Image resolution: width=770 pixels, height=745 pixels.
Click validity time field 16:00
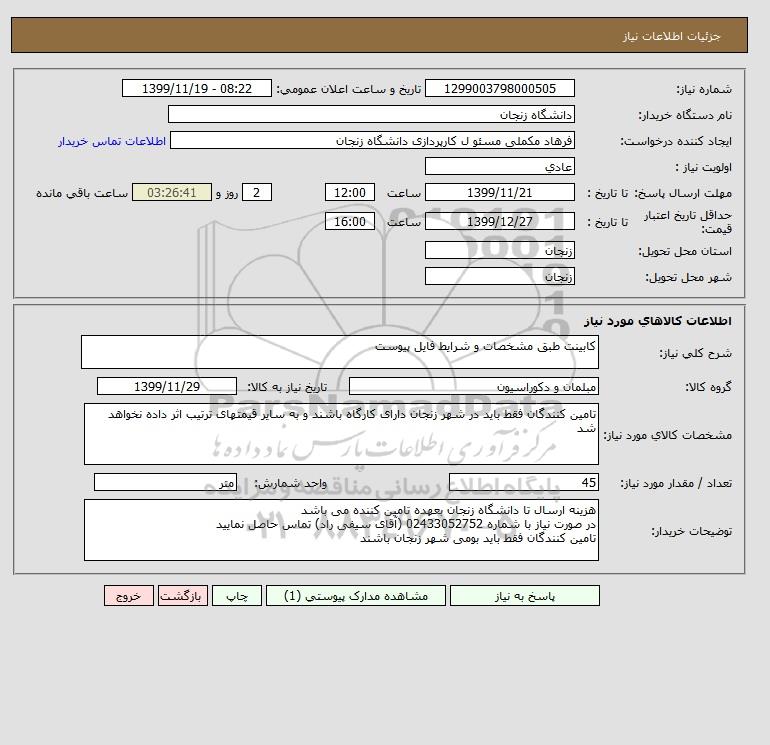(350, 221)
